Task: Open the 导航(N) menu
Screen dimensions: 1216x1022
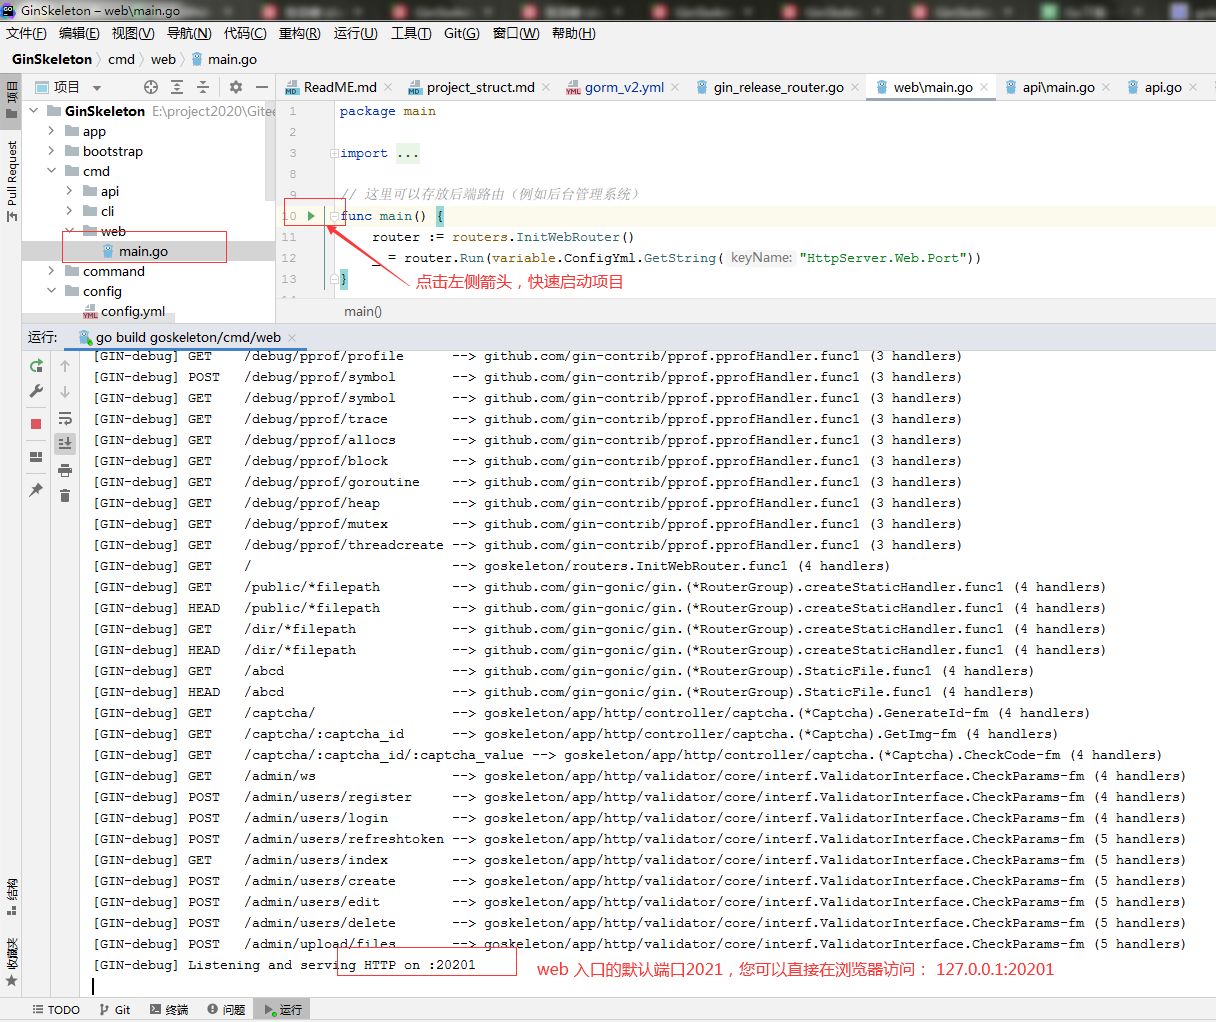Action: coord(189,33)
